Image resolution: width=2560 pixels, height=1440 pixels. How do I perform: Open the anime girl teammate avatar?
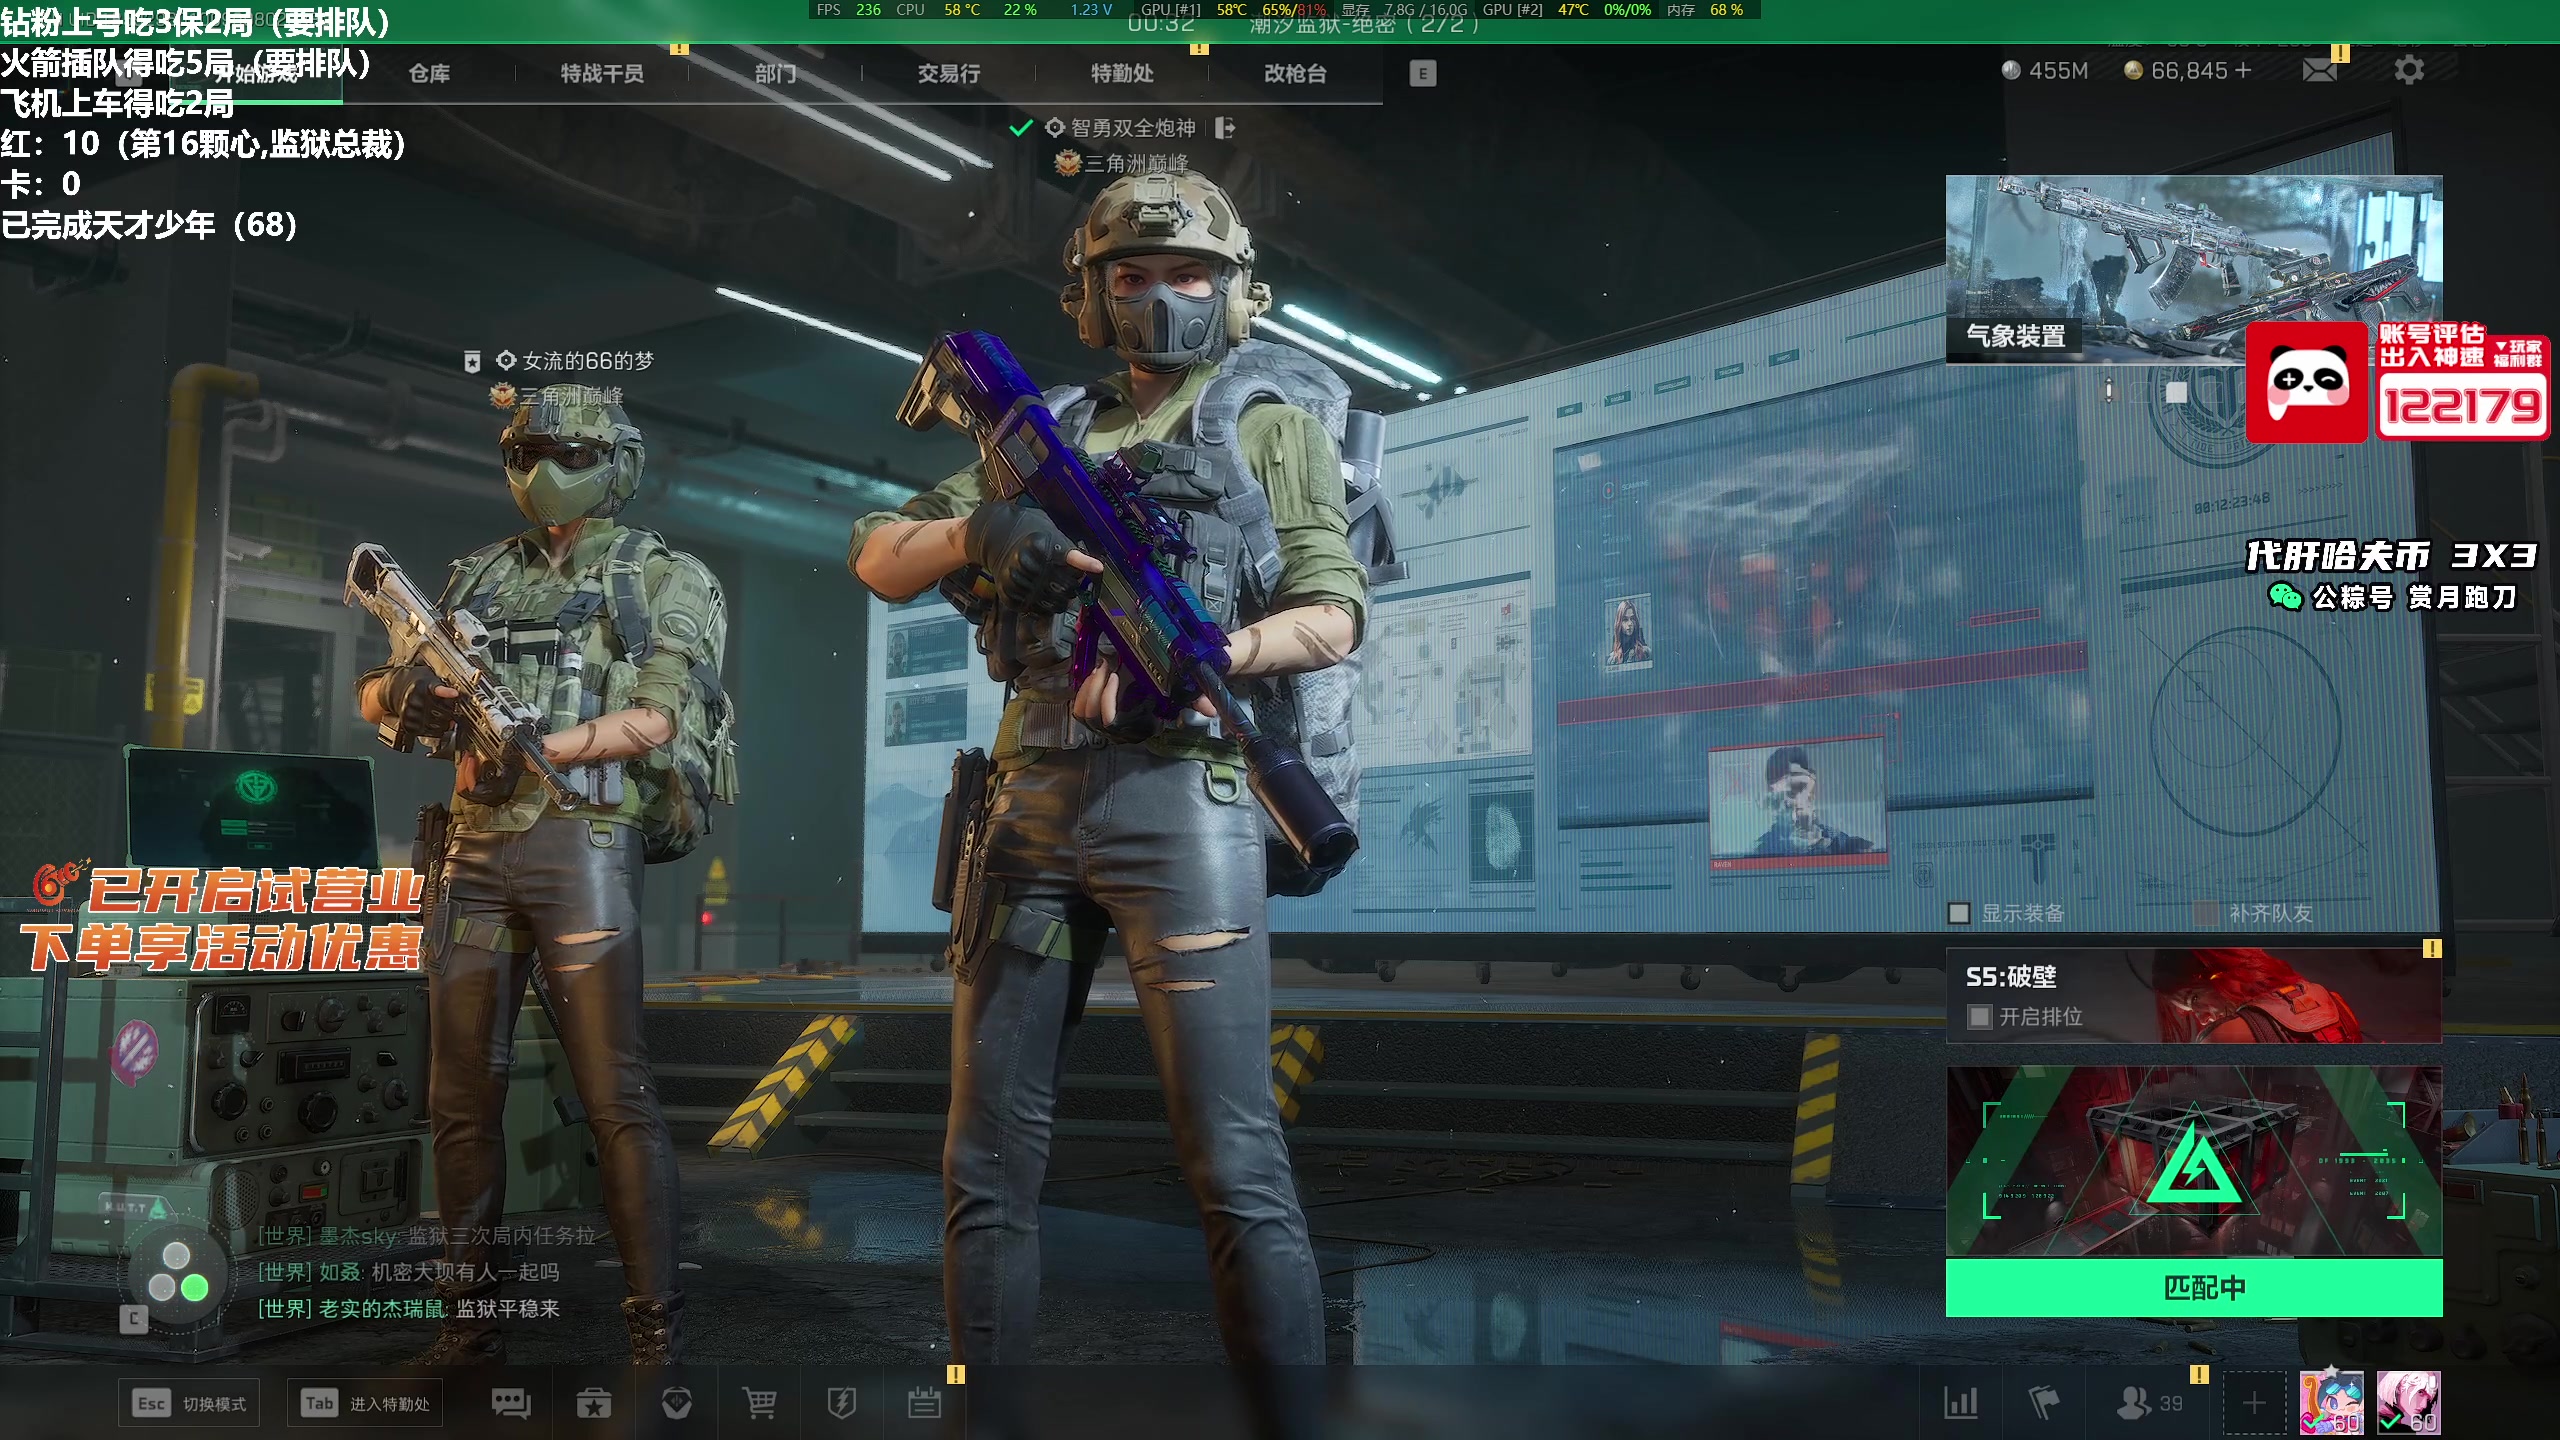tap(2332, 1403)
